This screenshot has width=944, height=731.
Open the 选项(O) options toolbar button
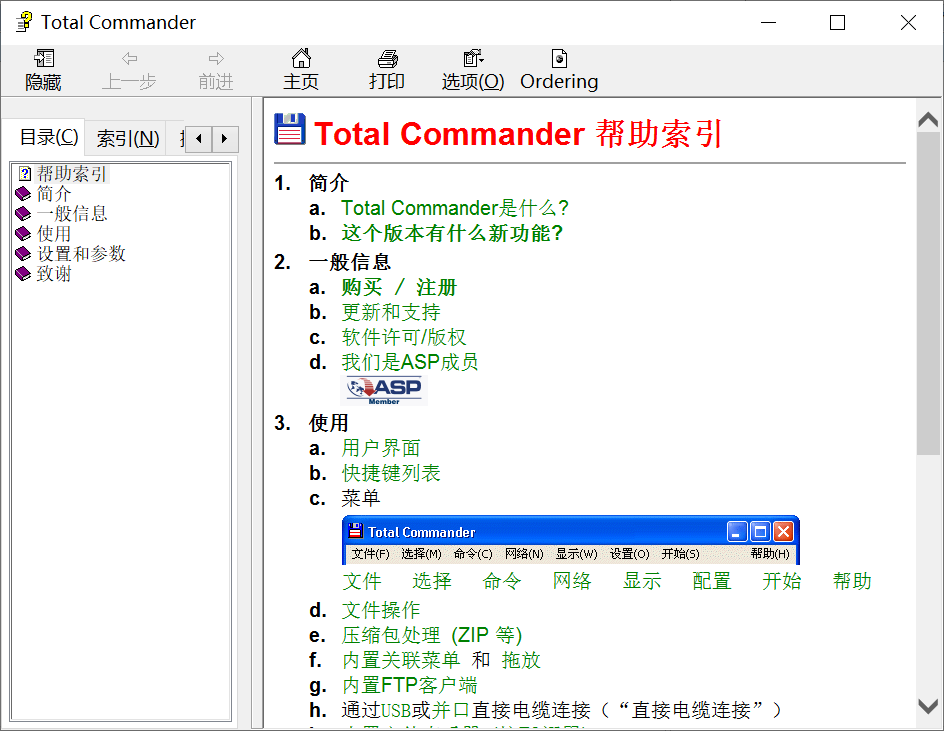coord(473,70)
